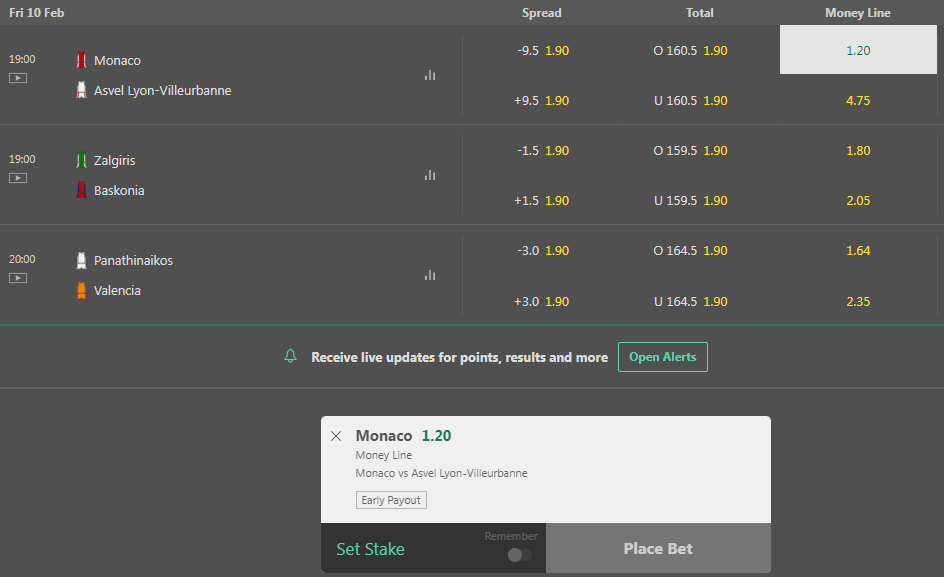Click the Open Alerts button
This screenshot has height=577, width=944.
pyautogui.click(x=662, y=357)
